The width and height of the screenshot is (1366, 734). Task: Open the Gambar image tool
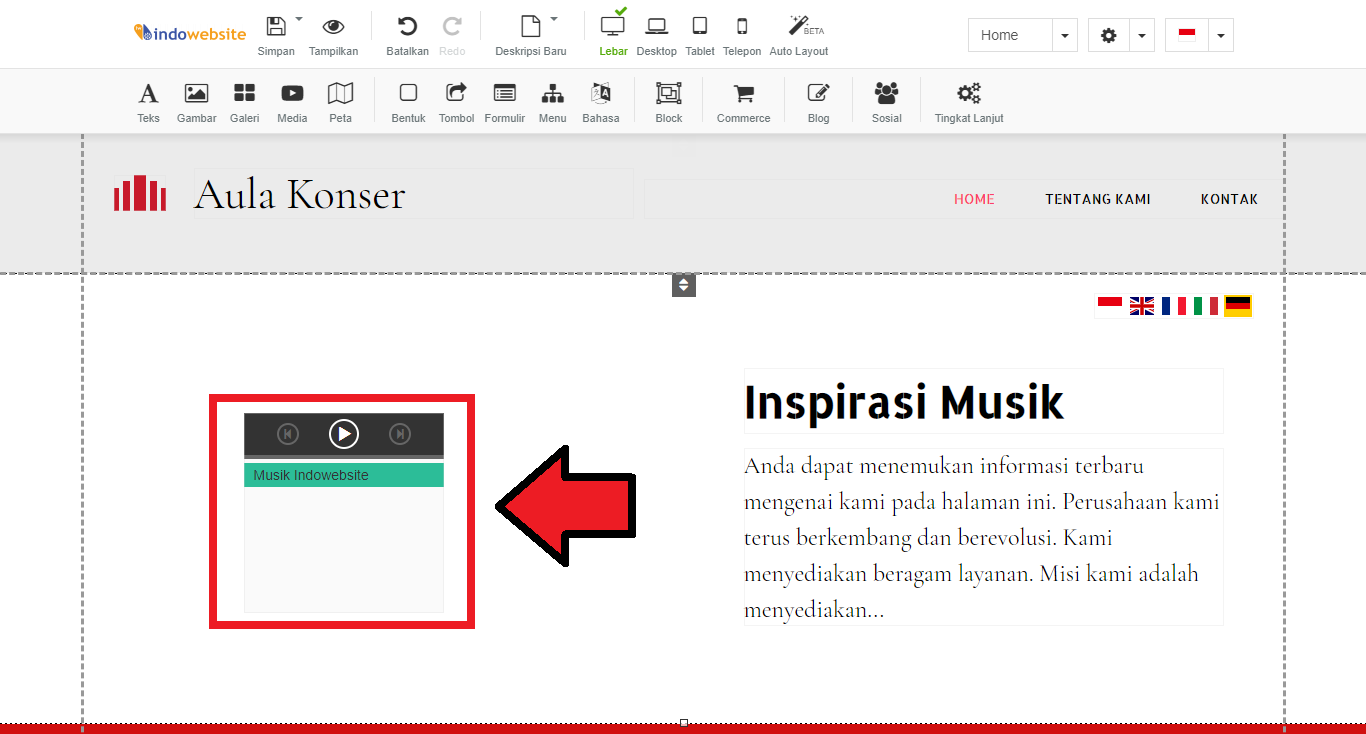point(196,100)
